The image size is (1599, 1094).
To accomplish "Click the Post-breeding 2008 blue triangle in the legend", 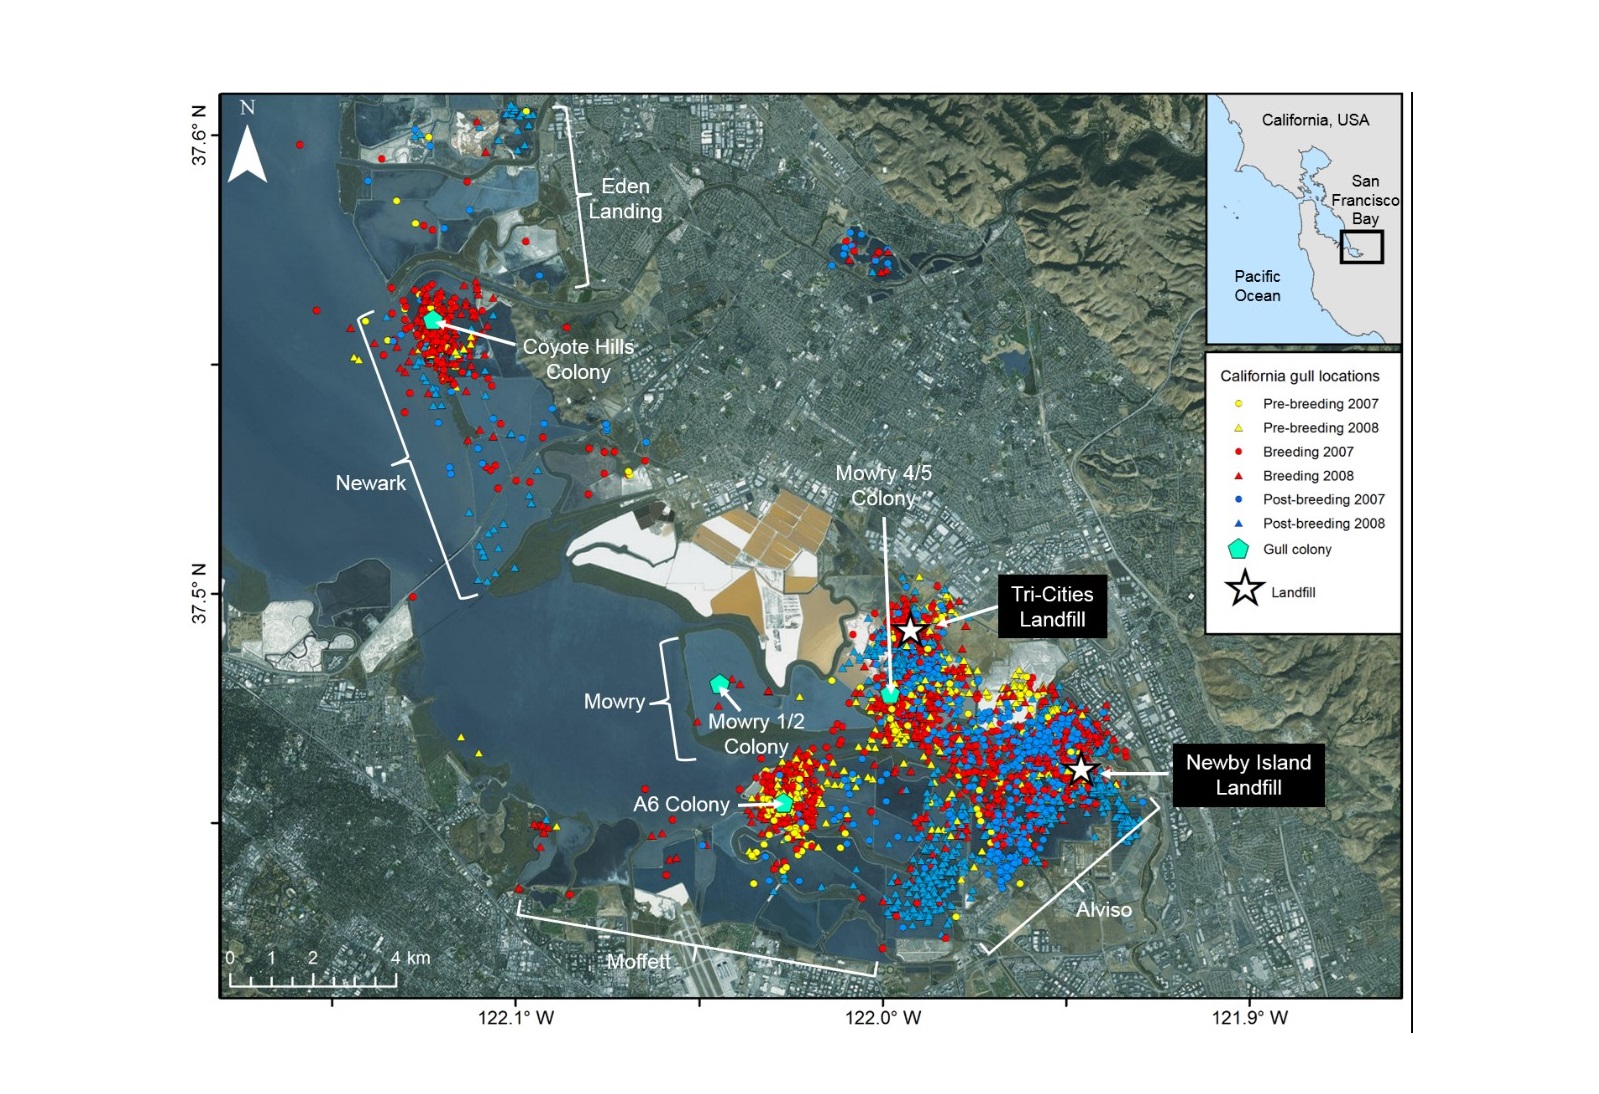I will click(1238, 524).
